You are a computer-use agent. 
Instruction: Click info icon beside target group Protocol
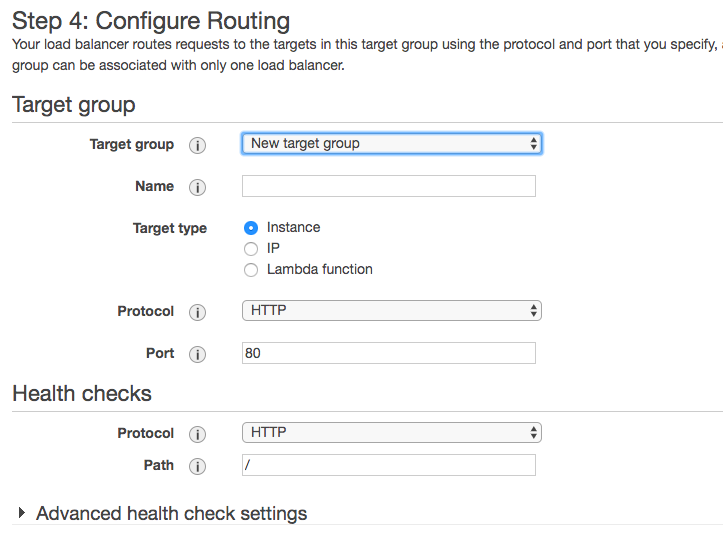[198, 312]
